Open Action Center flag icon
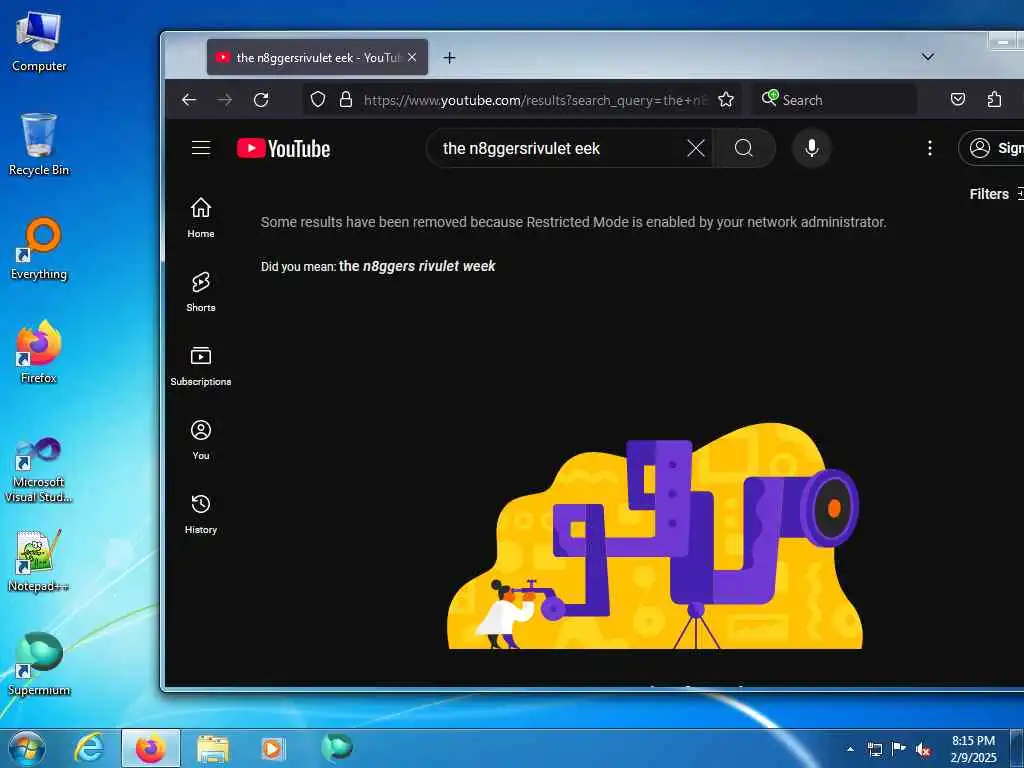Image resolution: width=1024 pixels, height=768 pixels. (x=899, y=749)
